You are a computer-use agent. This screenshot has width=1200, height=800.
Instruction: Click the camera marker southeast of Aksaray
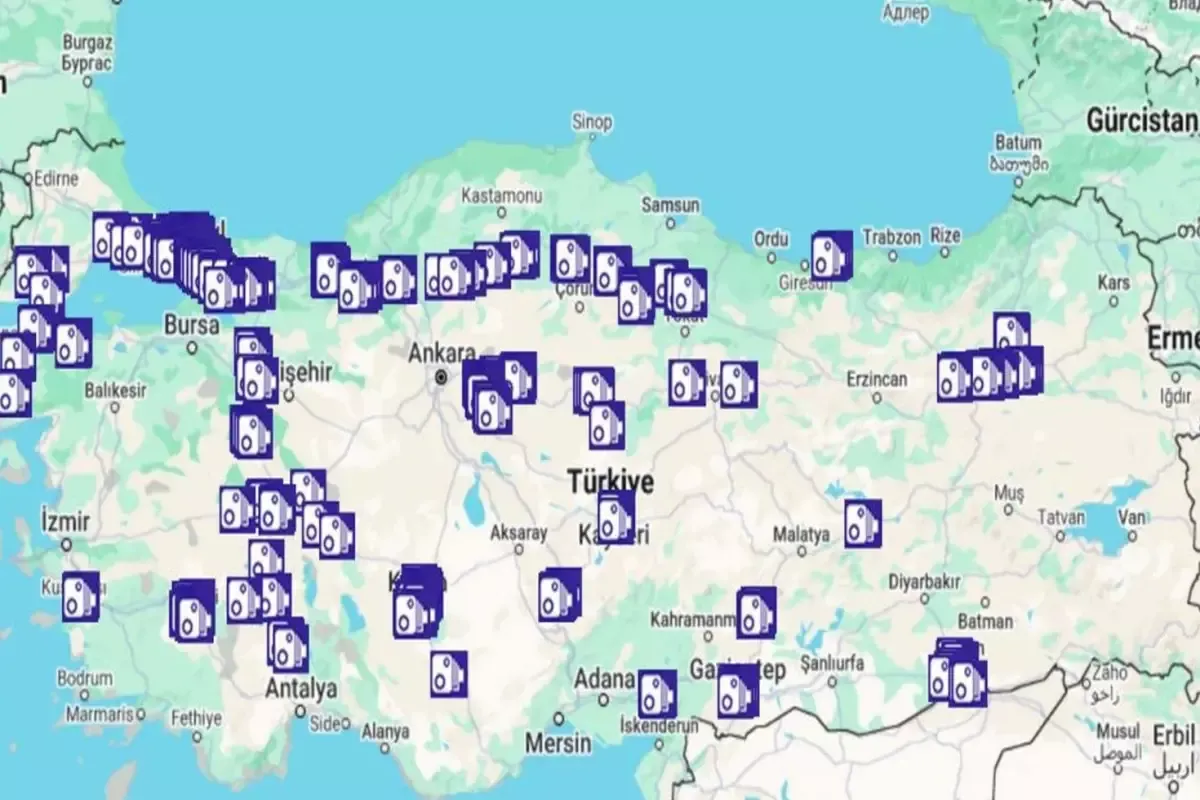(x=559, y=594)
